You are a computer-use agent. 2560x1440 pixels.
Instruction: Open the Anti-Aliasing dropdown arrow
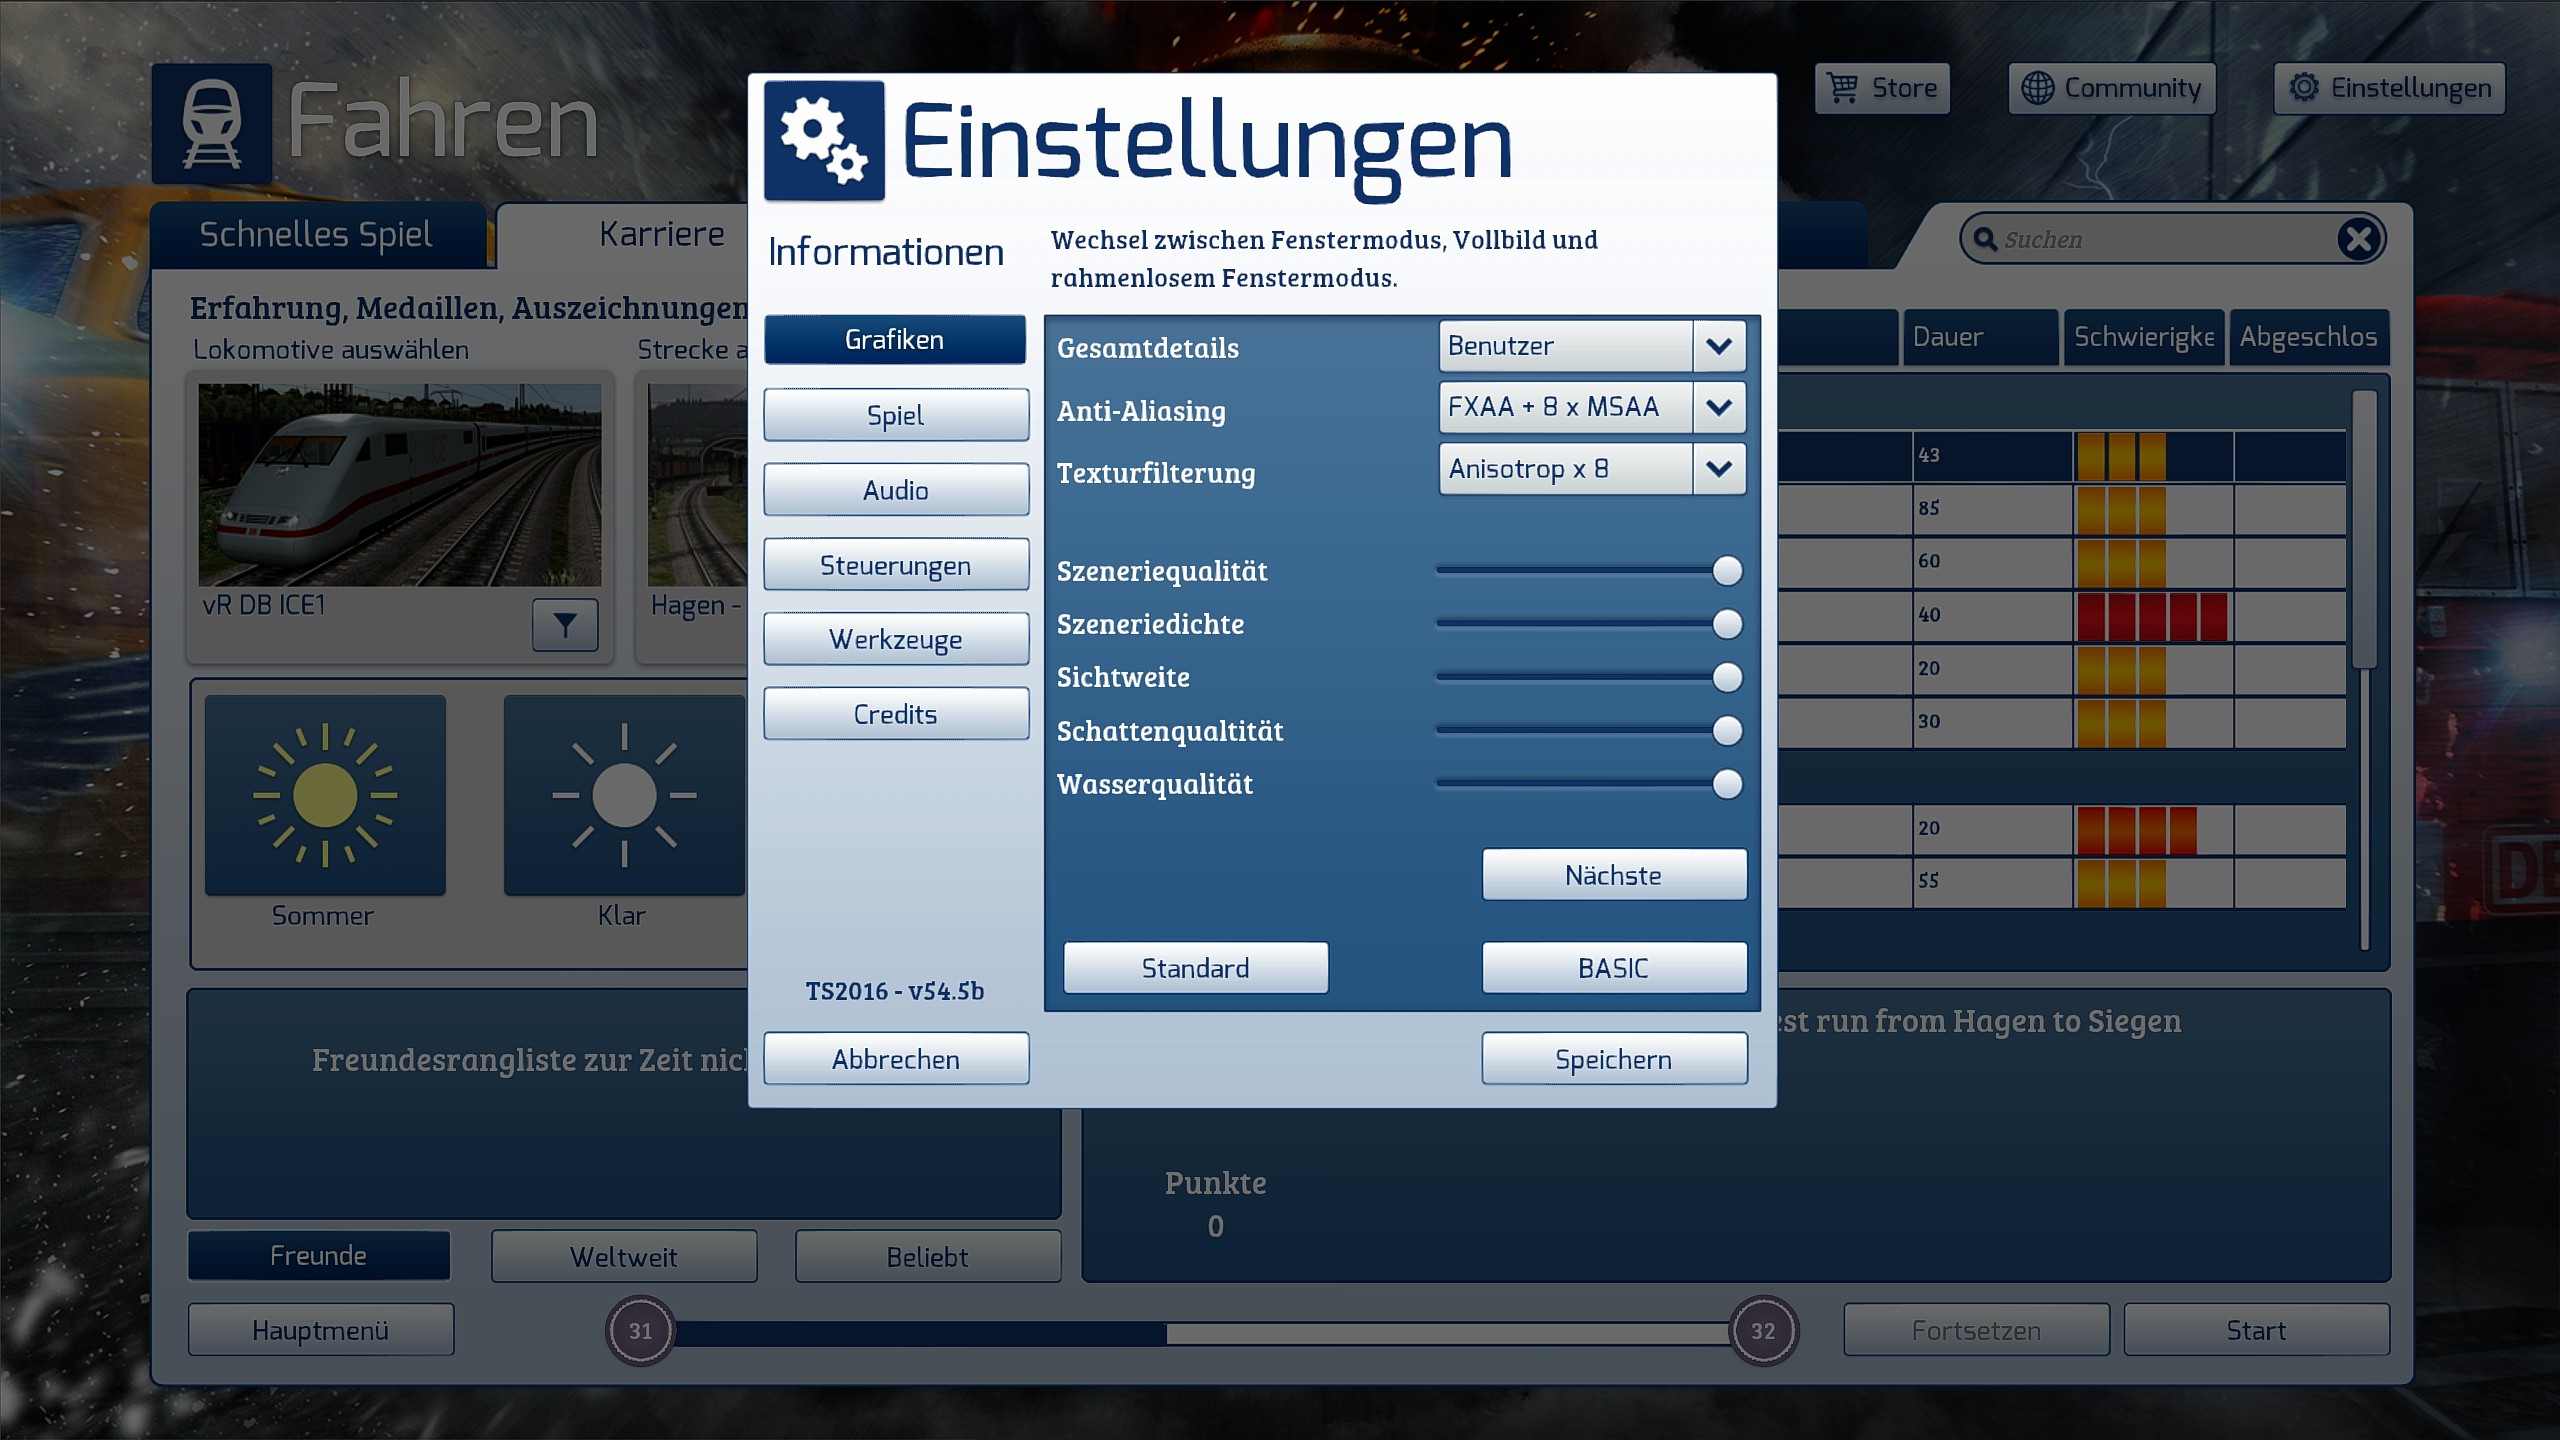tap(1719, 407)
